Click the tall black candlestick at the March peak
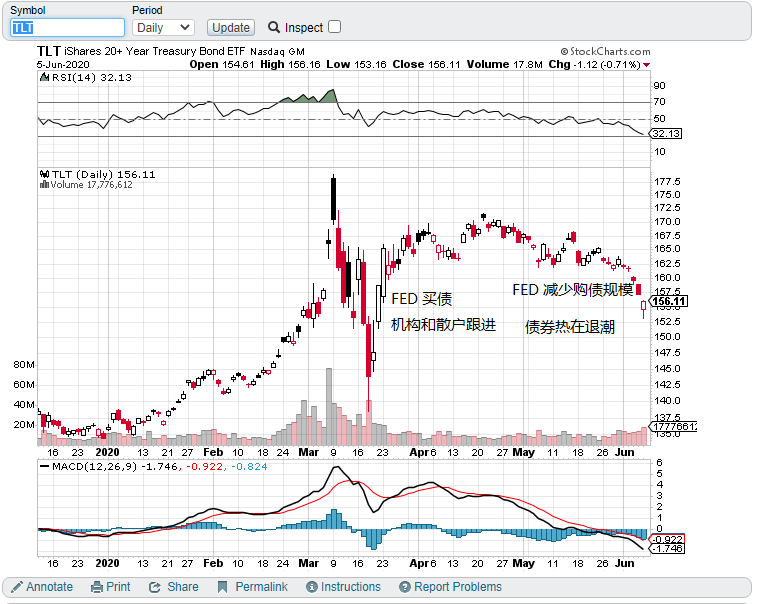This screenshot has width=760, height=604. 333,199
